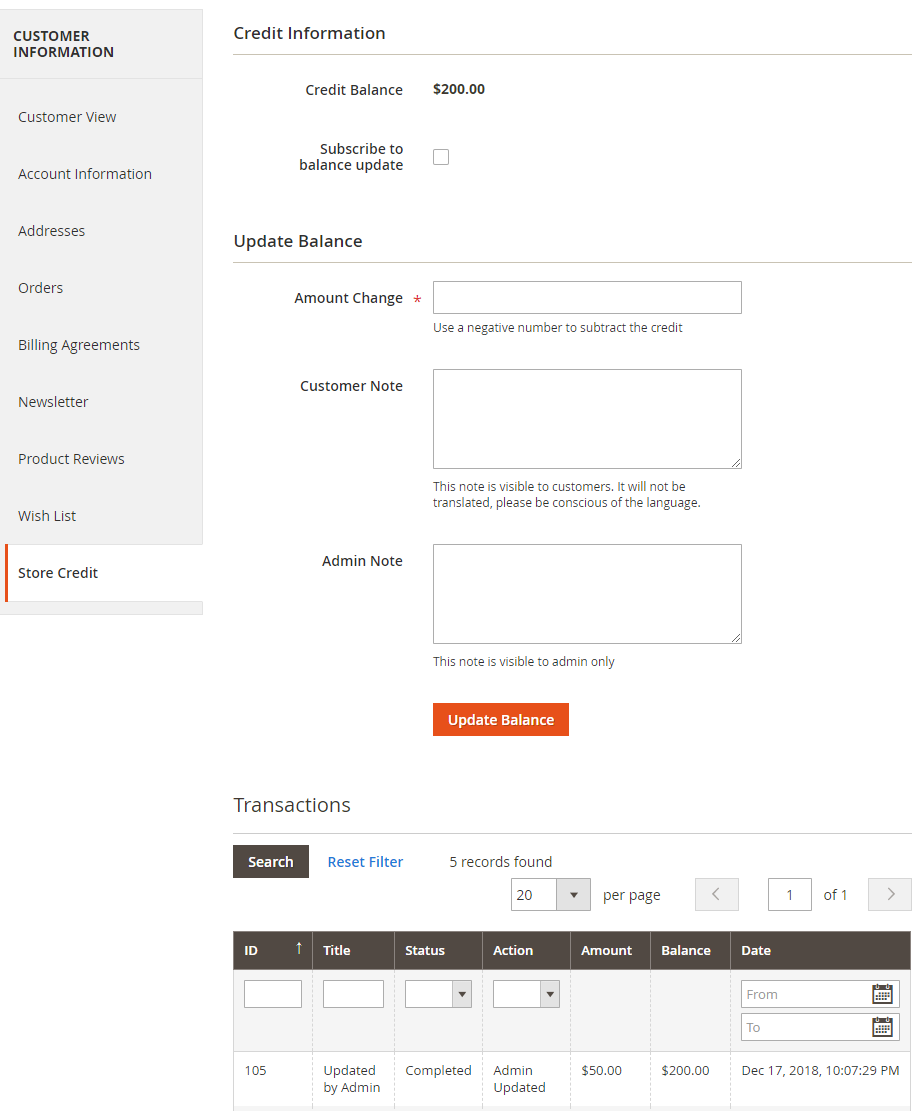This screenshot has height=1111, width=920.
Task: Sort by ID column arrow
Action: click(298, 949)
